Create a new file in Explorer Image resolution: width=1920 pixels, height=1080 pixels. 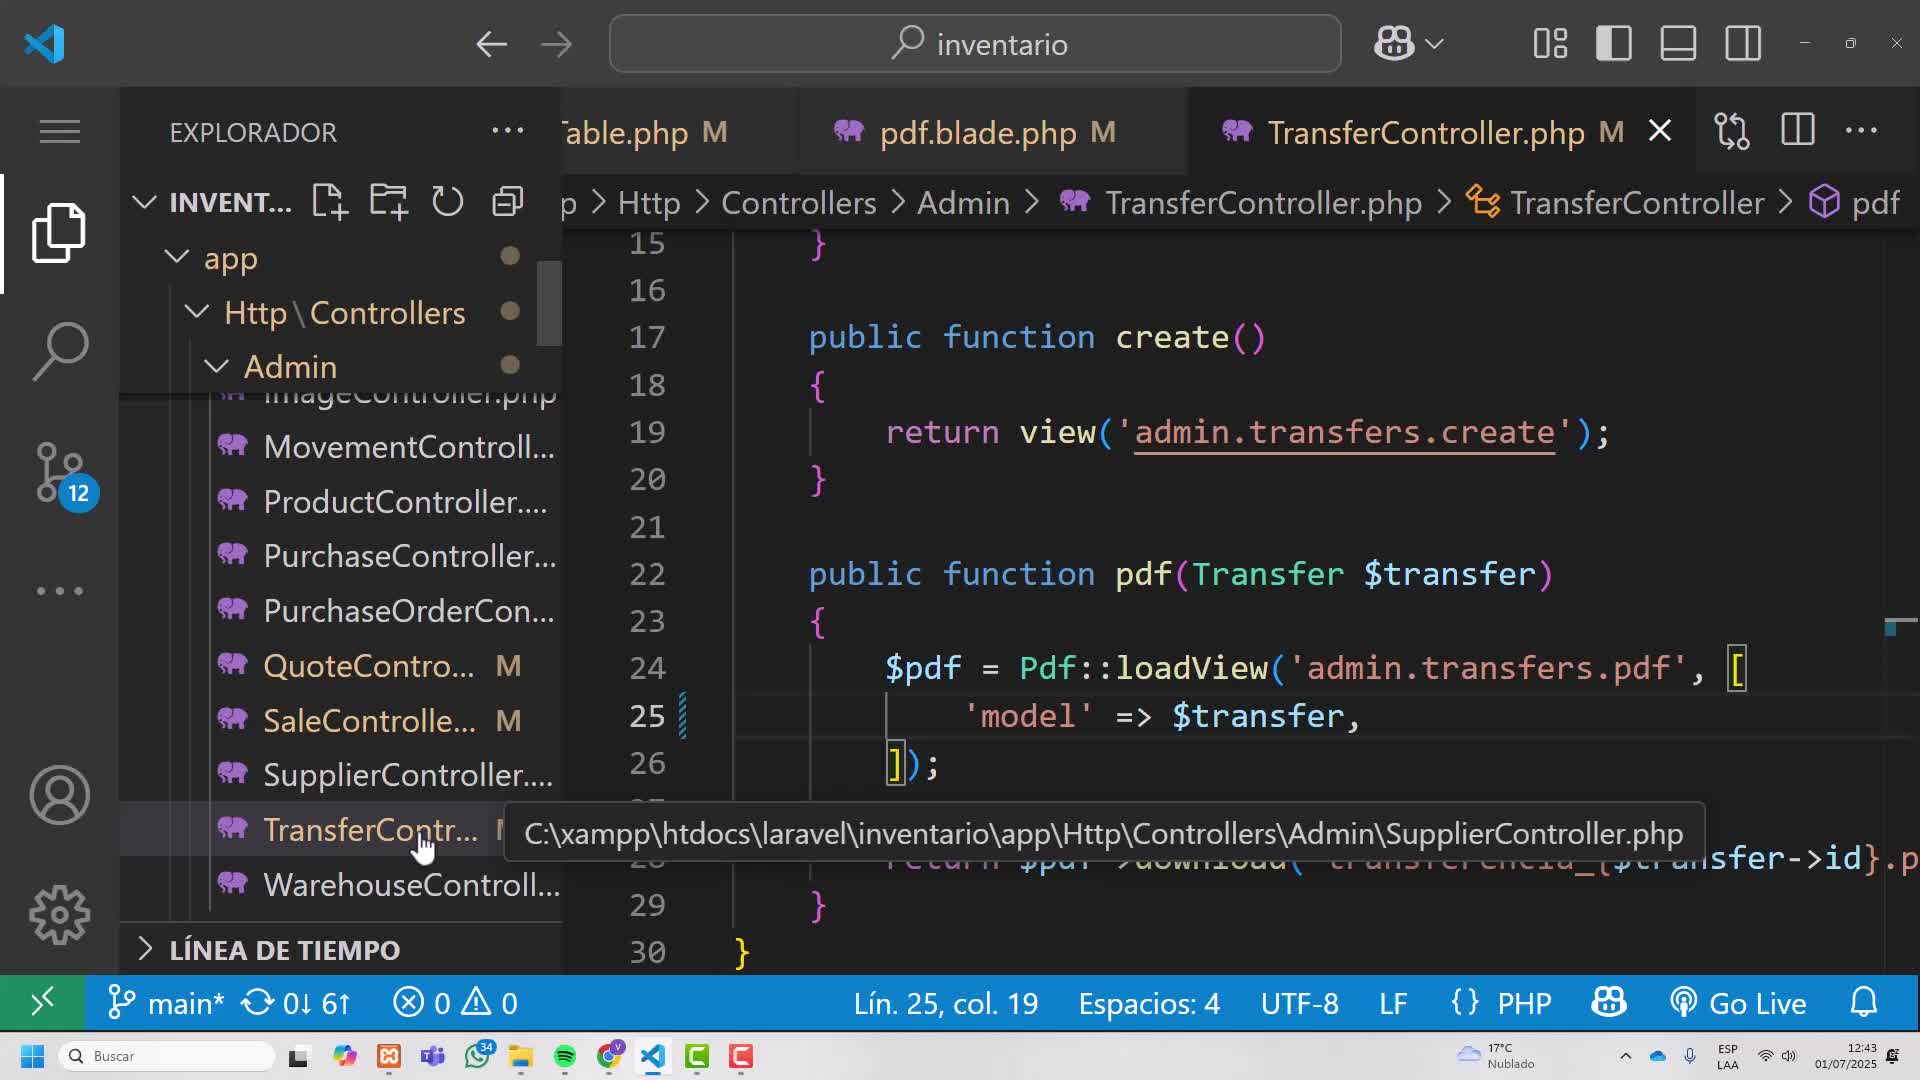329,202
